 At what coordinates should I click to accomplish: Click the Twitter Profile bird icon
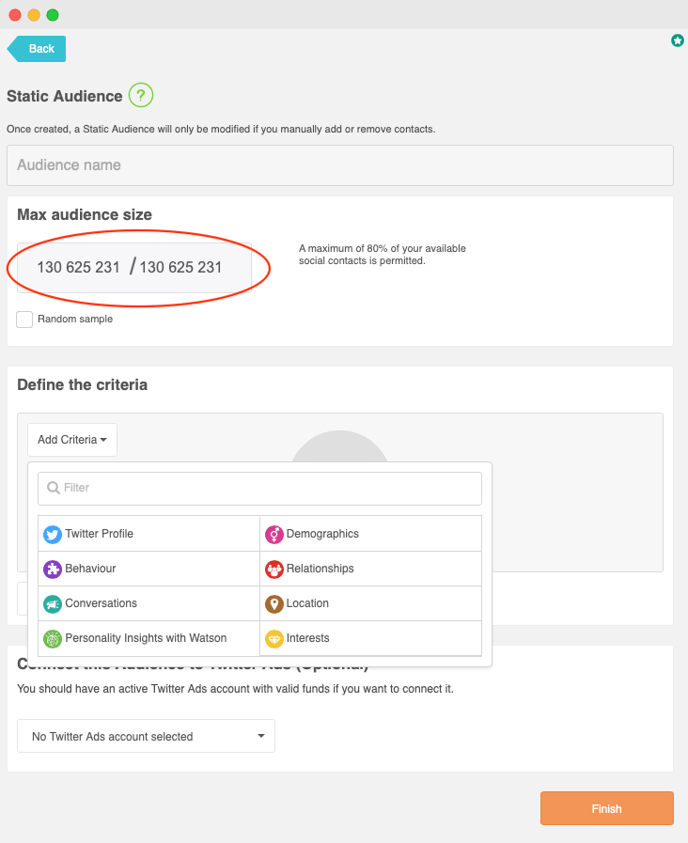click(x=52, y=534)
